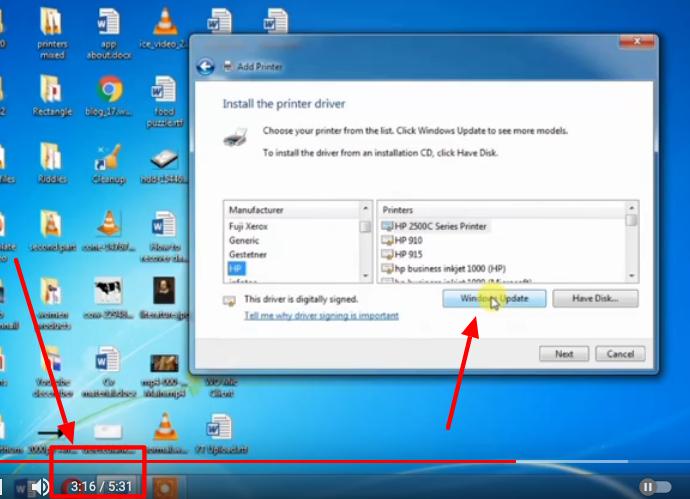This screenshot has height=499, width=690.
Task: Click the Printers list scroll down arrow
Action: tap(631, 276)
